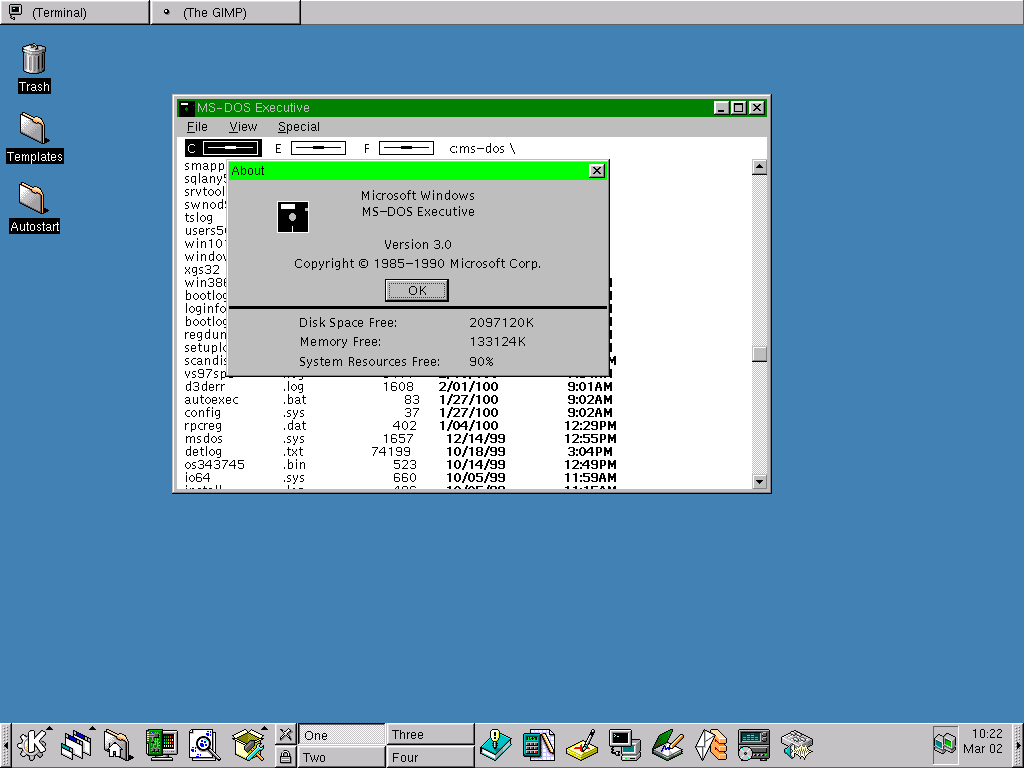Select the msdos .sys file
The image size is (1024, 768).
pos(400,439)
